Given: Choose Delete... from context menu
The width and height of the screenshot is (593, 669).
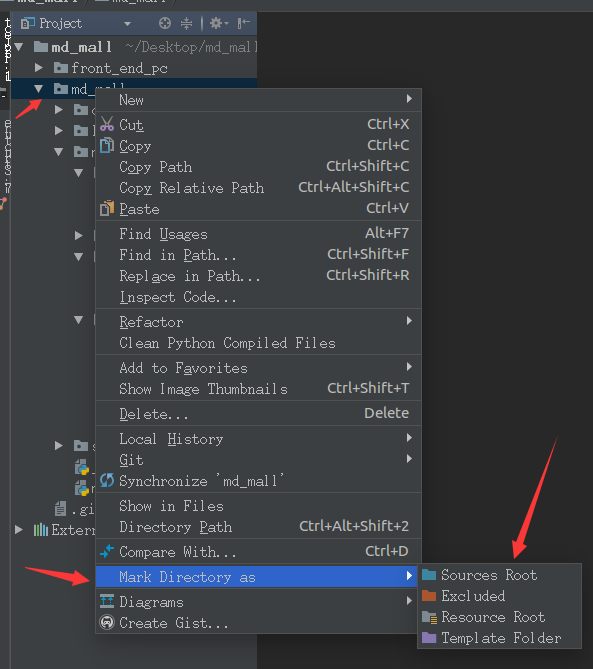Looking at the screenshot, I should coord(259,413).
